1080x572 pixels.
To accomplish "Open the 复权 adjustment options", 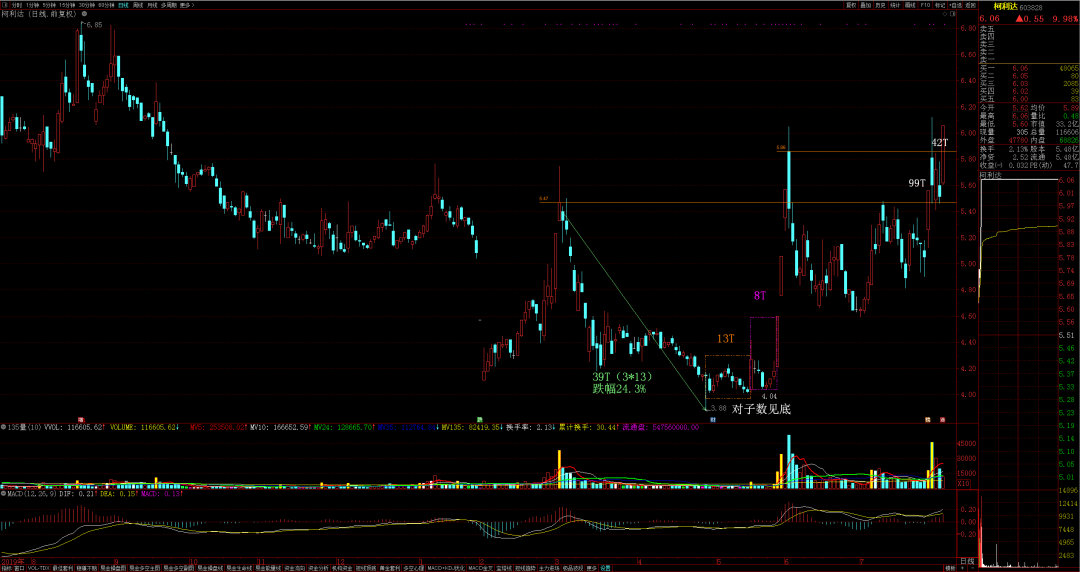I will (x=851, y=5).
